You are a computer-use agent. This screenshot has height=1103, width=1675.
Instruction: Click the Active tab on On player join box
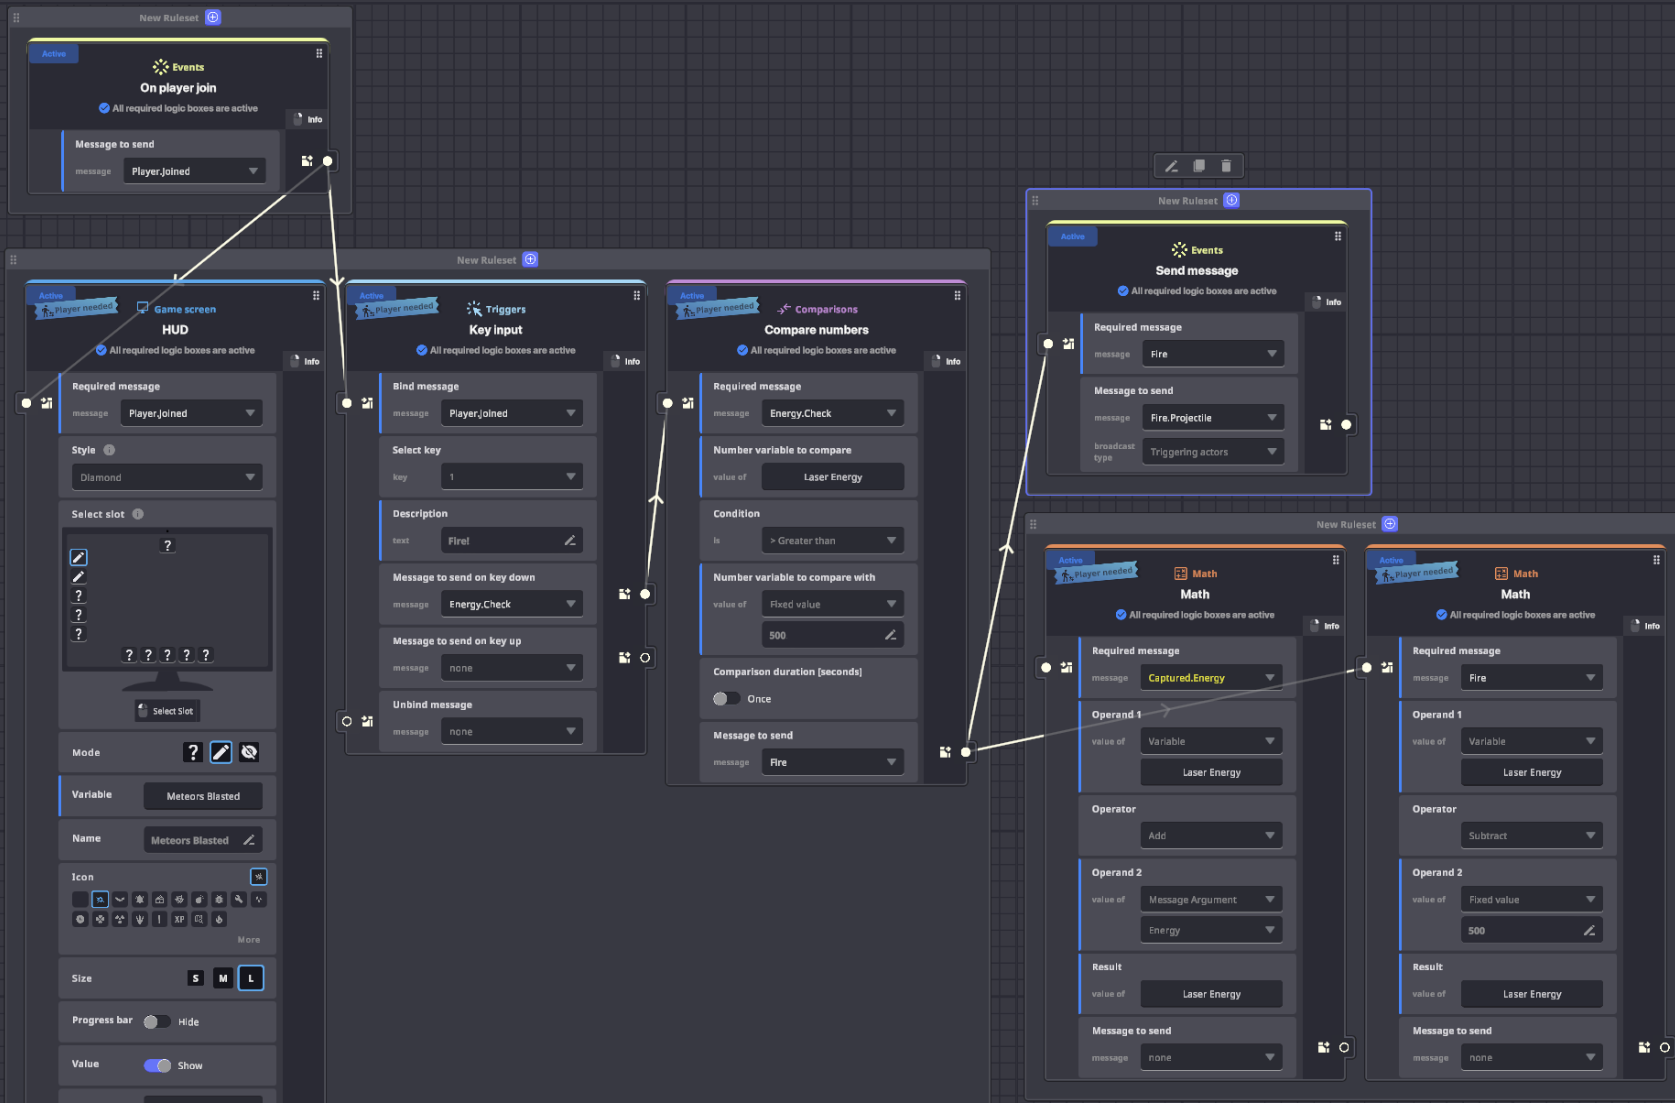(x=54, y=54)
